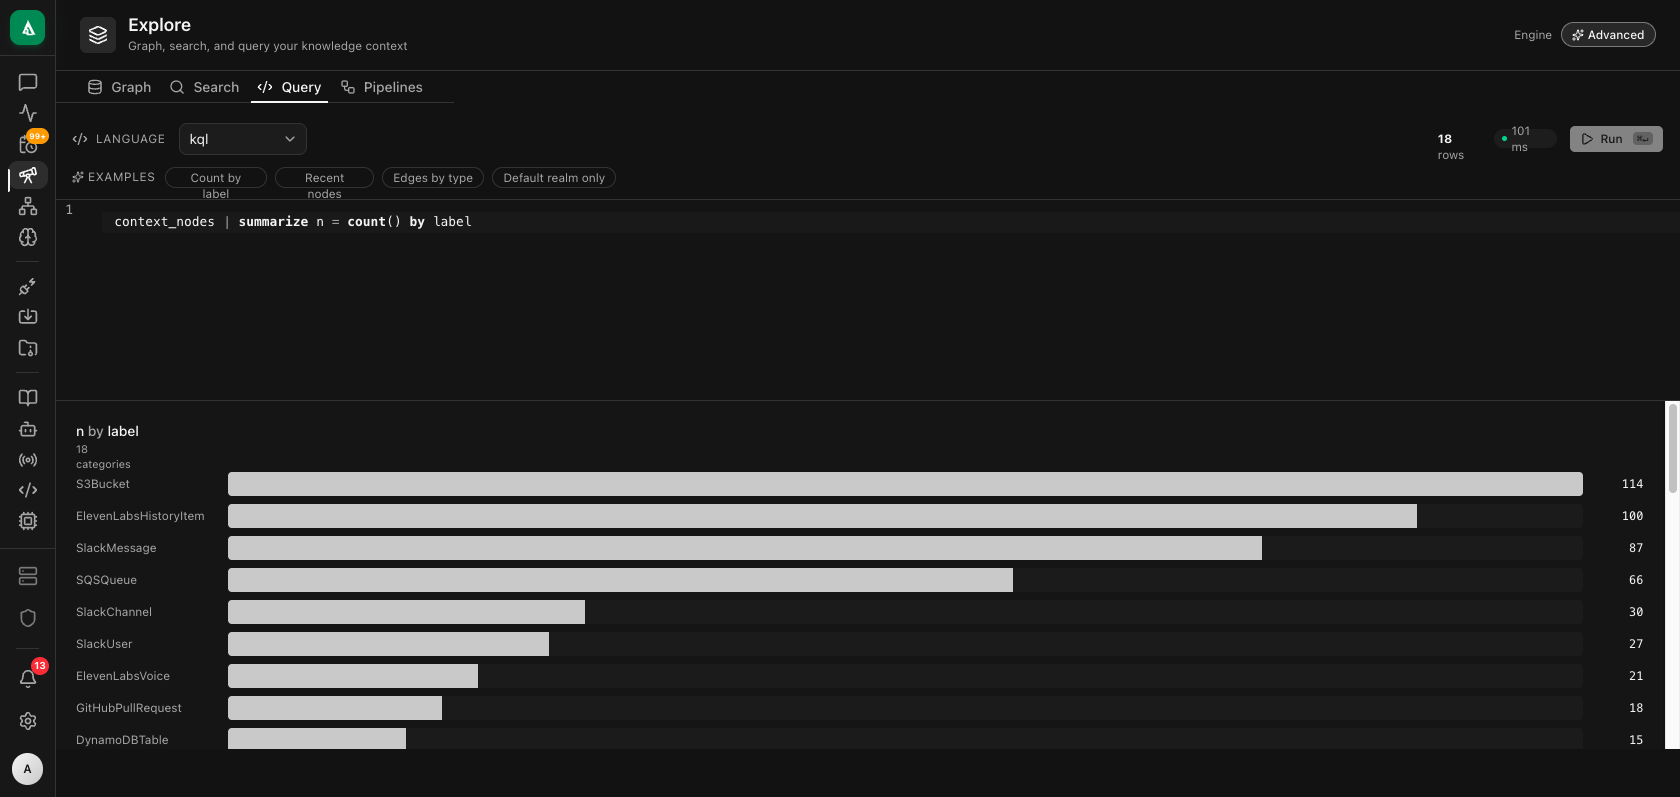
Task: Click the SlackUser label
Action: [104, 644]
